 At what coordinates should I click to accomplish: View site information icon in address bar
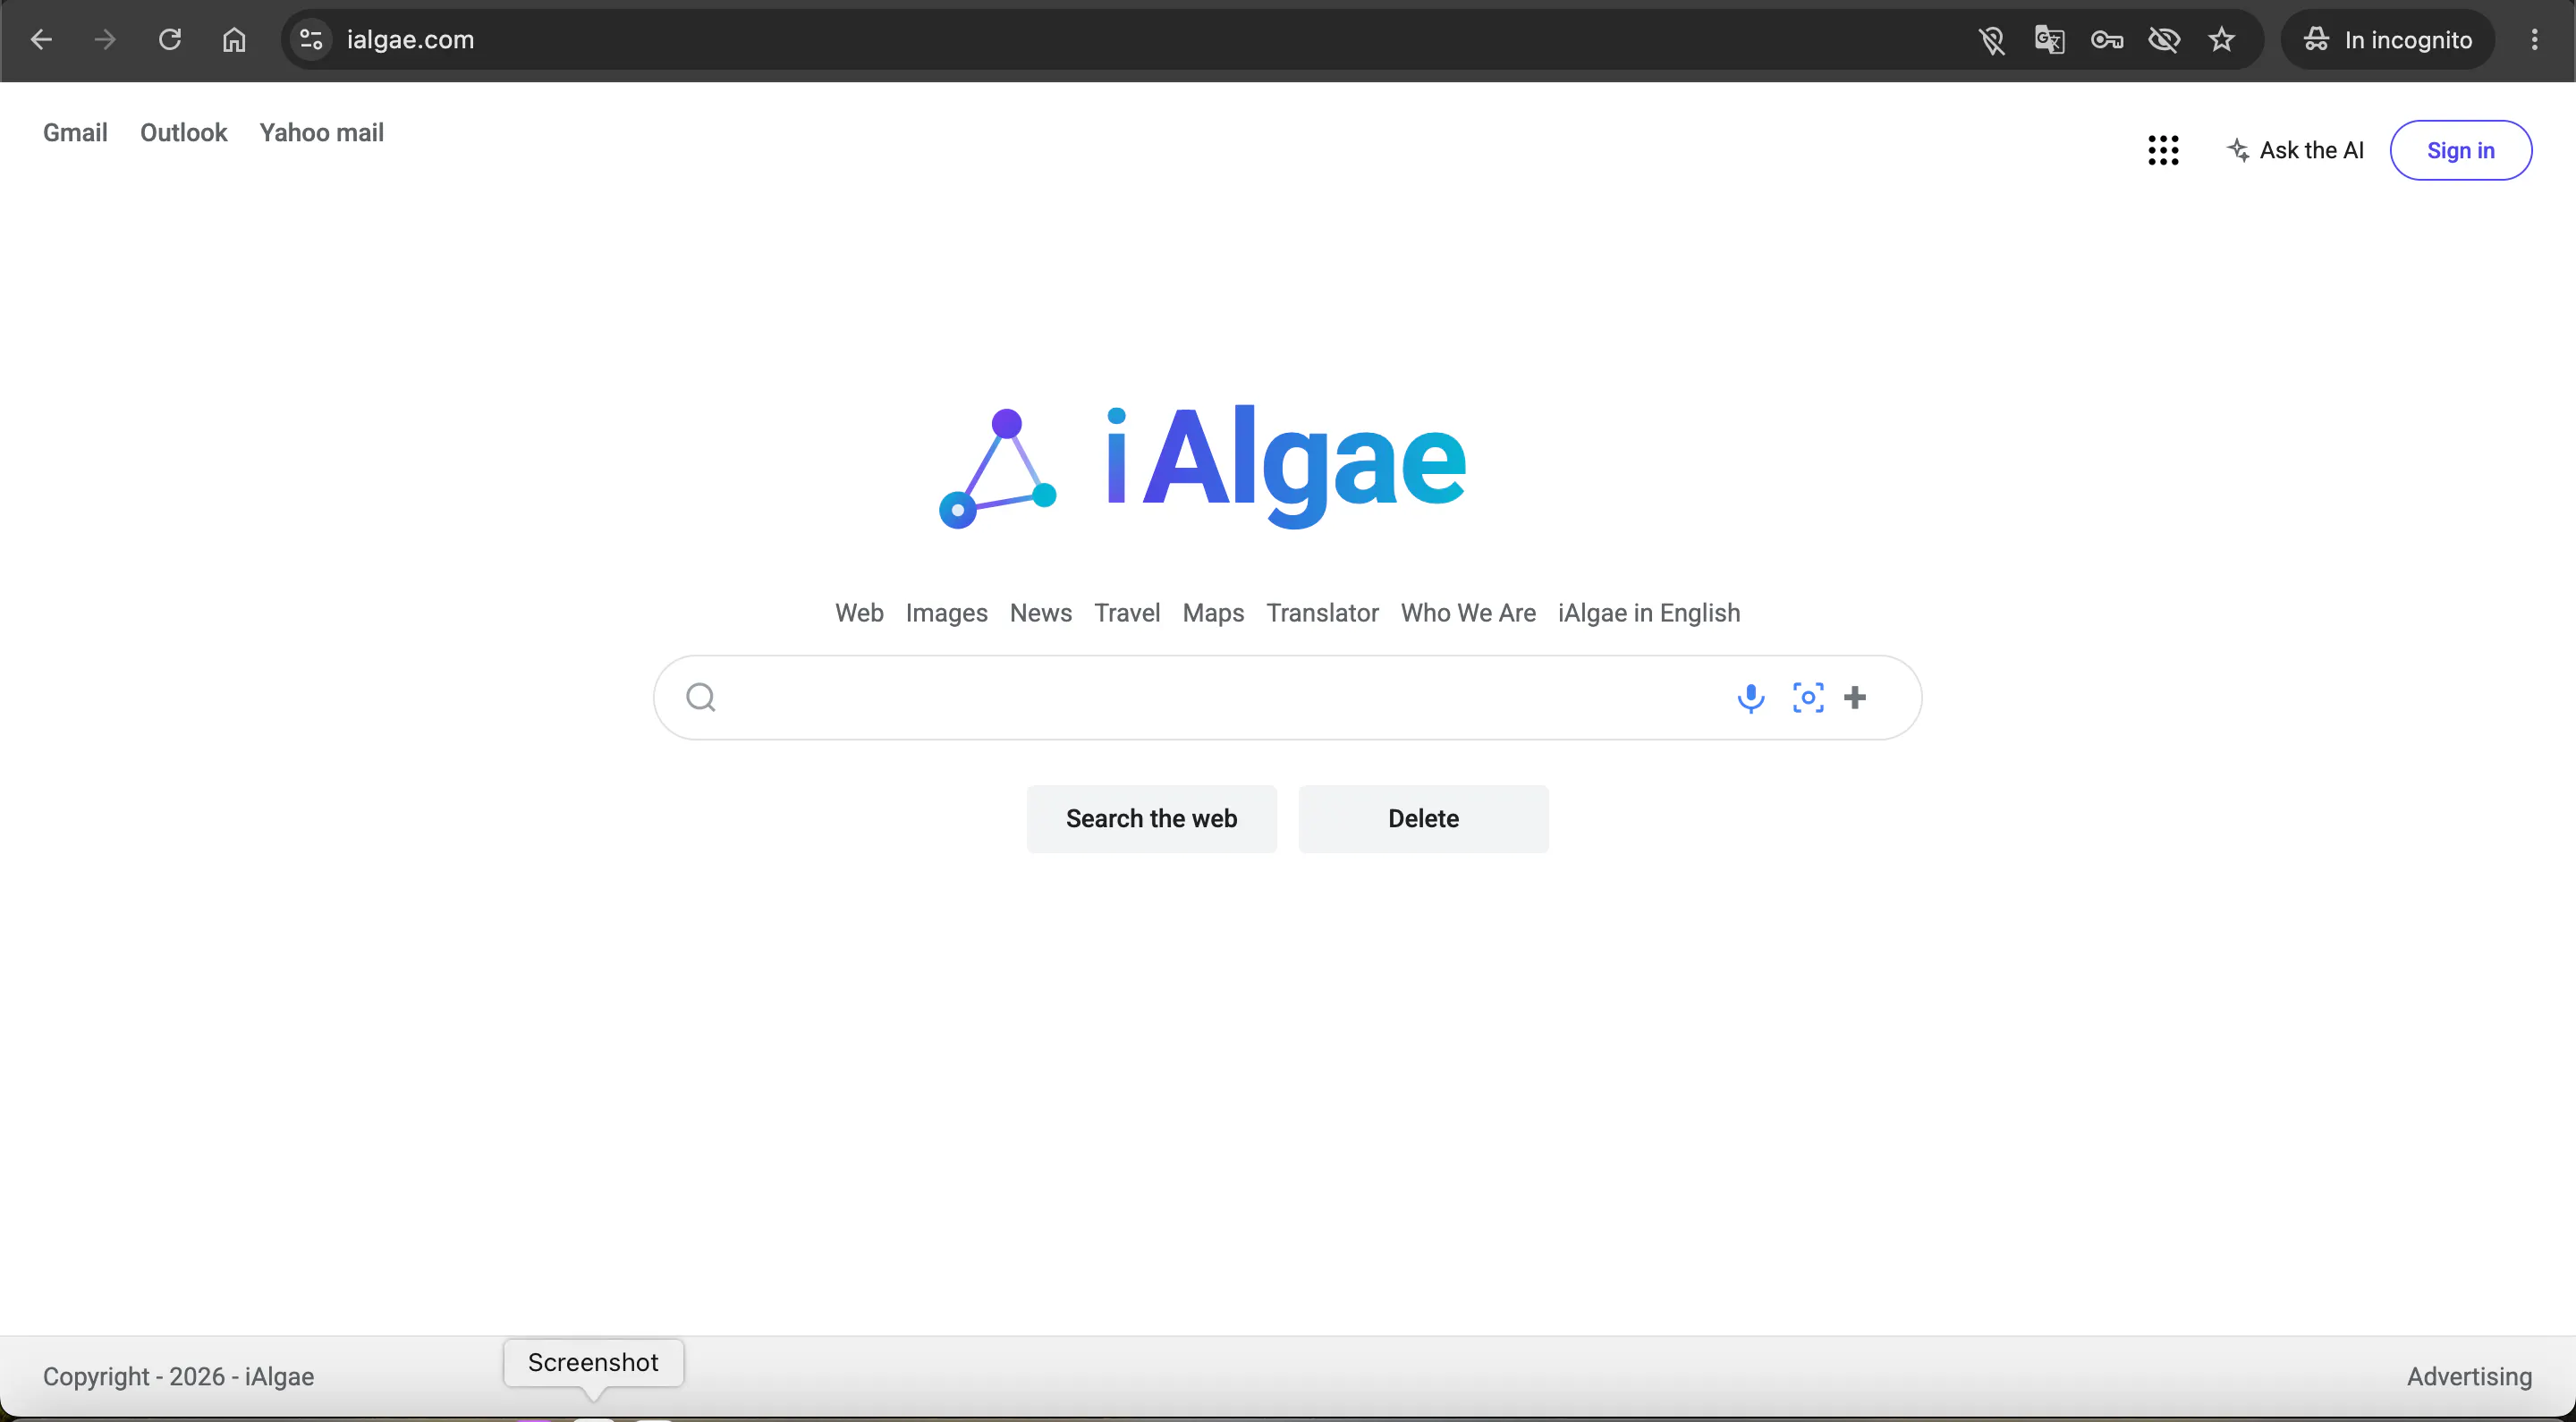(x=312, y=40)
